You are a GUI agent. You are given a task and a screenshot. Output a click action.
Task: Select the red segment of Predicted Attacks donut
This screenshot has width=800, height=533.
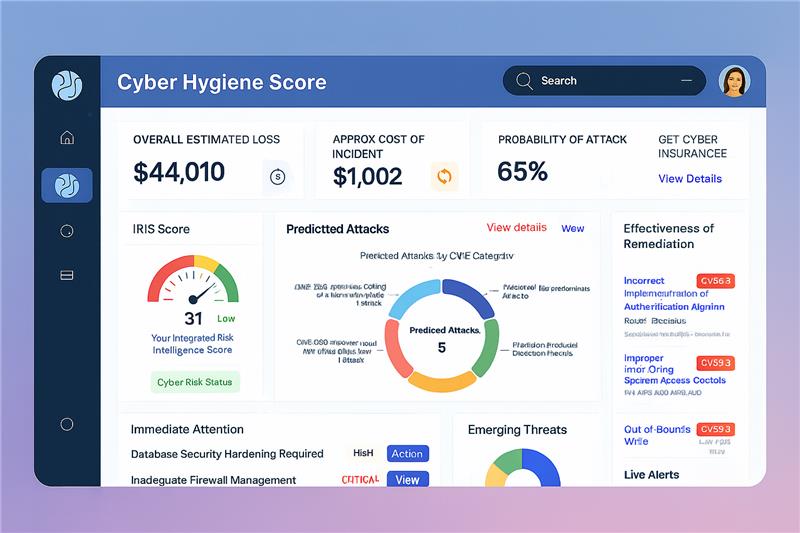[398, 349]
